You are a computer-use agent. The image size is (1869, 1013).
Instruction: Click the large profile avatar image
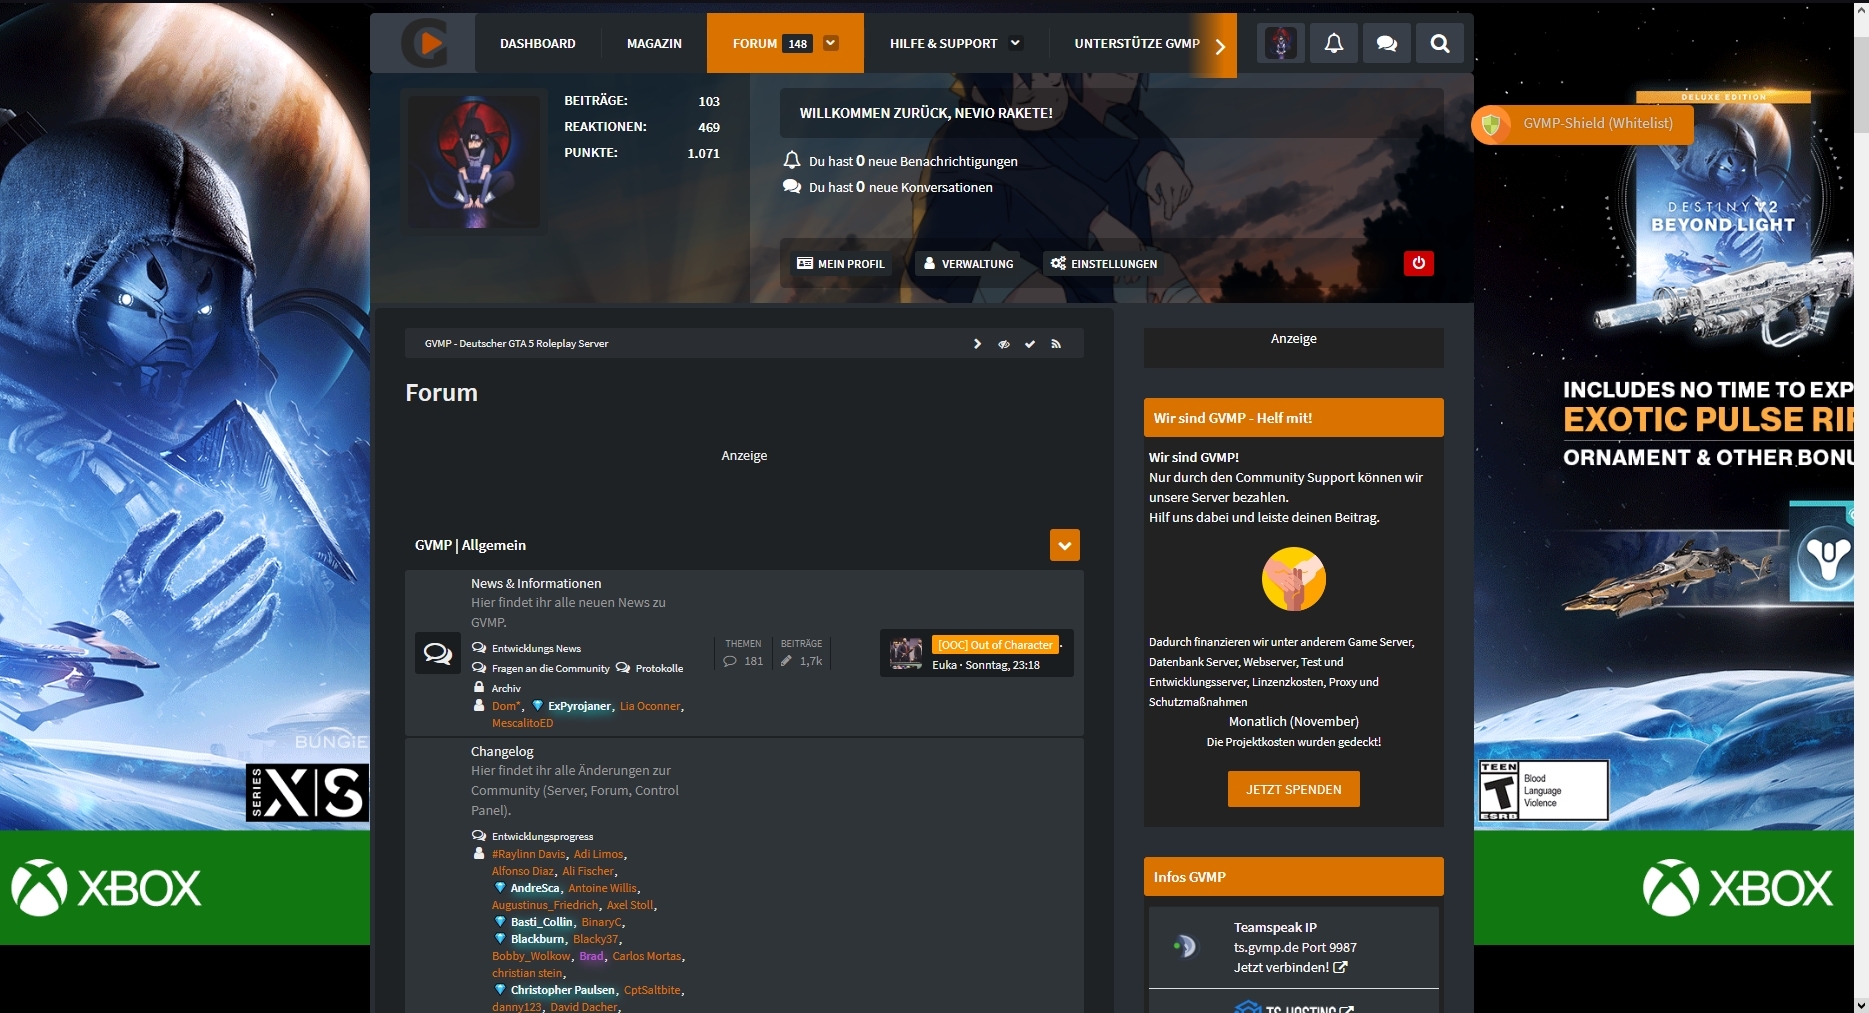tap(474, 161)
